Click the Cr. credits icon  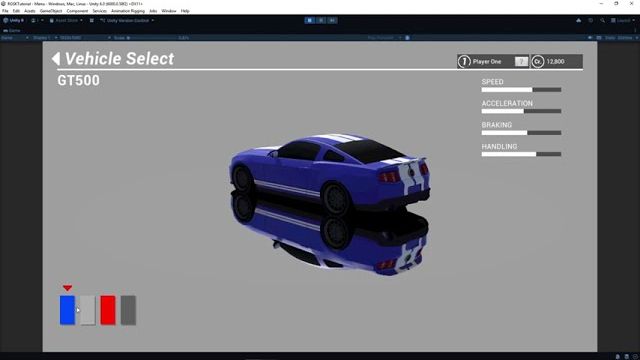tap(538, 62)
